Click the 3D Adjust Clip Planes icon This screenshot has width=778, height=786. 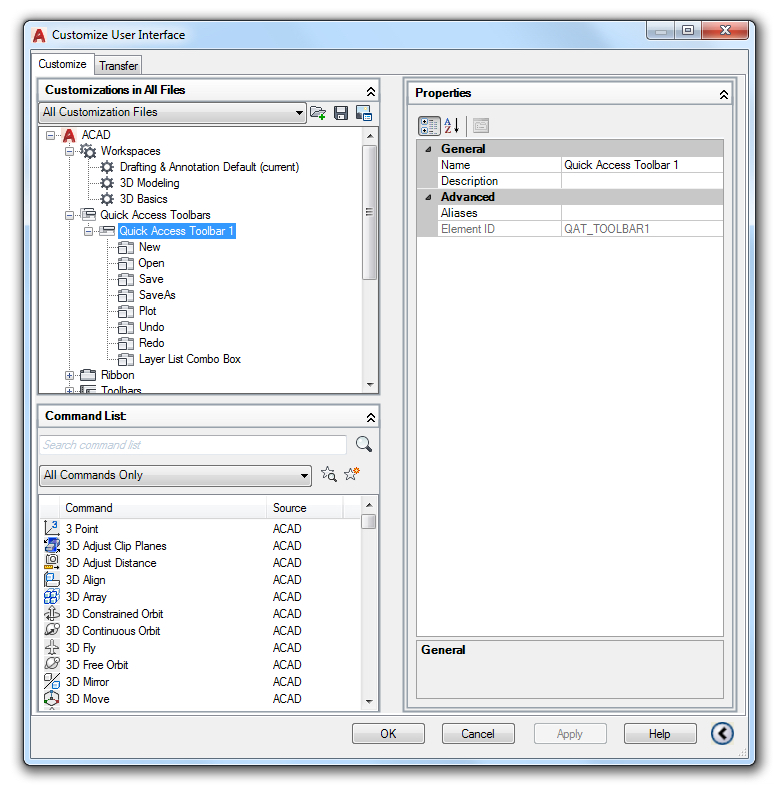pyautogui.click(x=52, y=545)
